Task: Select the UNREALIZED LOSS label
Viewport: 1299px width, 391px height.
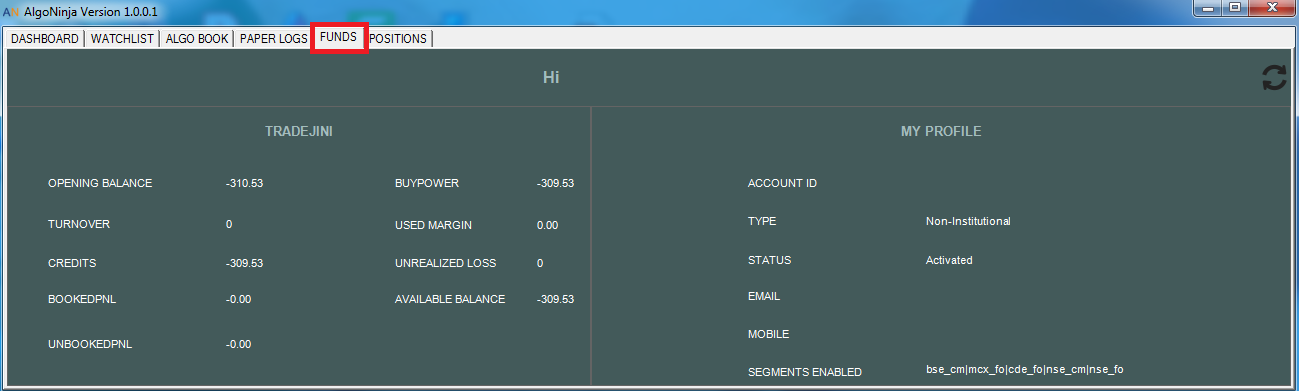Action: (445, 263)
